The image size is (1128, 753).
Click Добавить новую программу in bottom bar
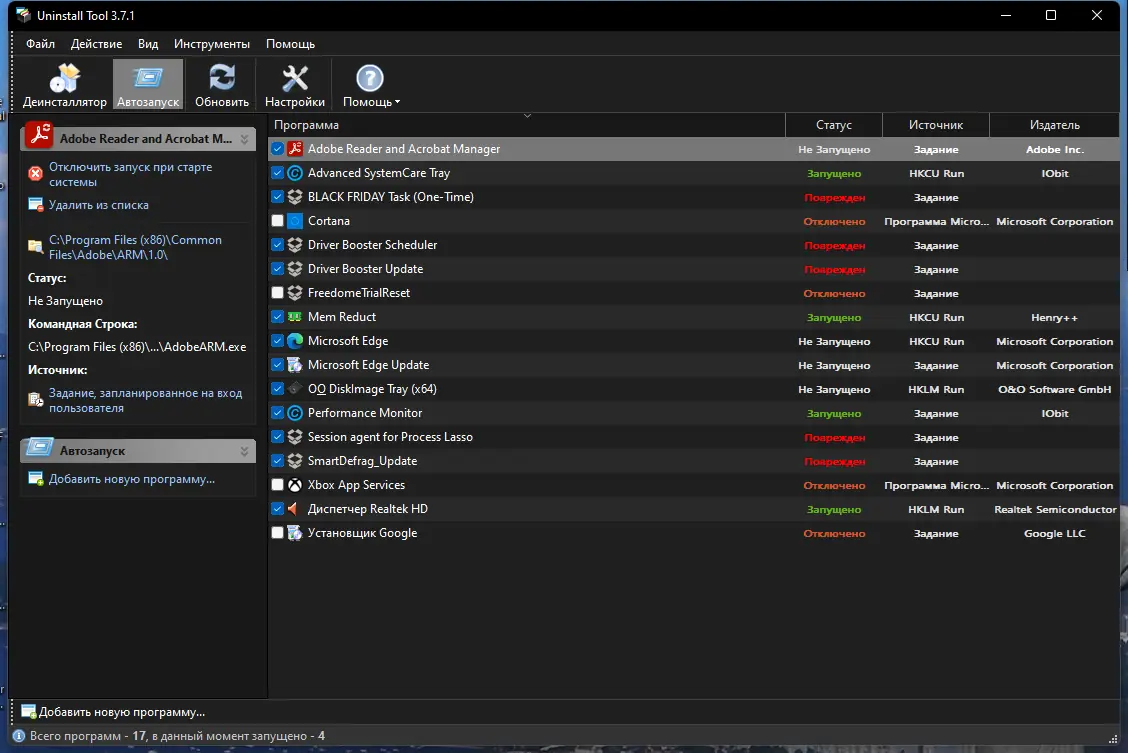click(x=122, y=712)
